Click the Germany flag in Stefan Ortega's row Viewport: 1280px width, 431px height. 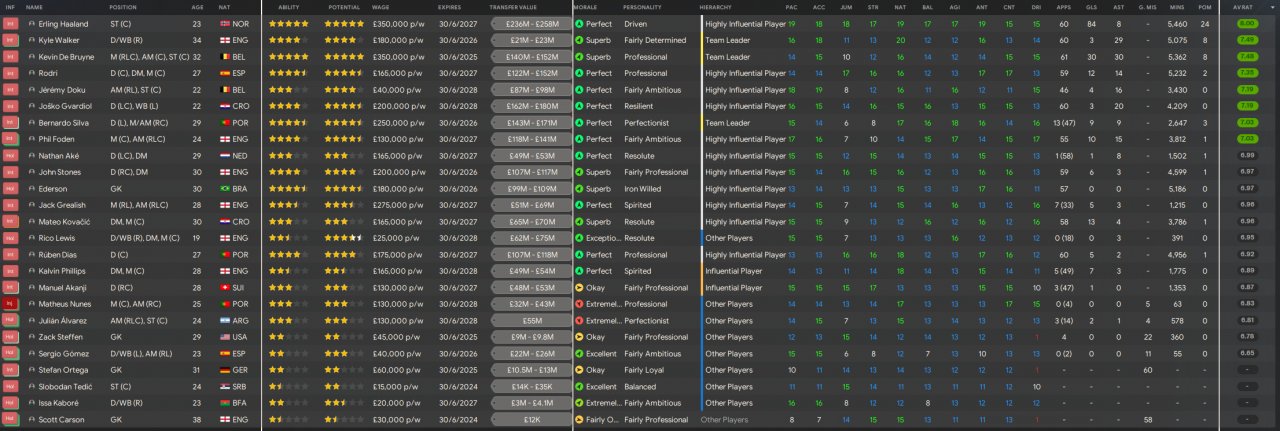(224, 370)
